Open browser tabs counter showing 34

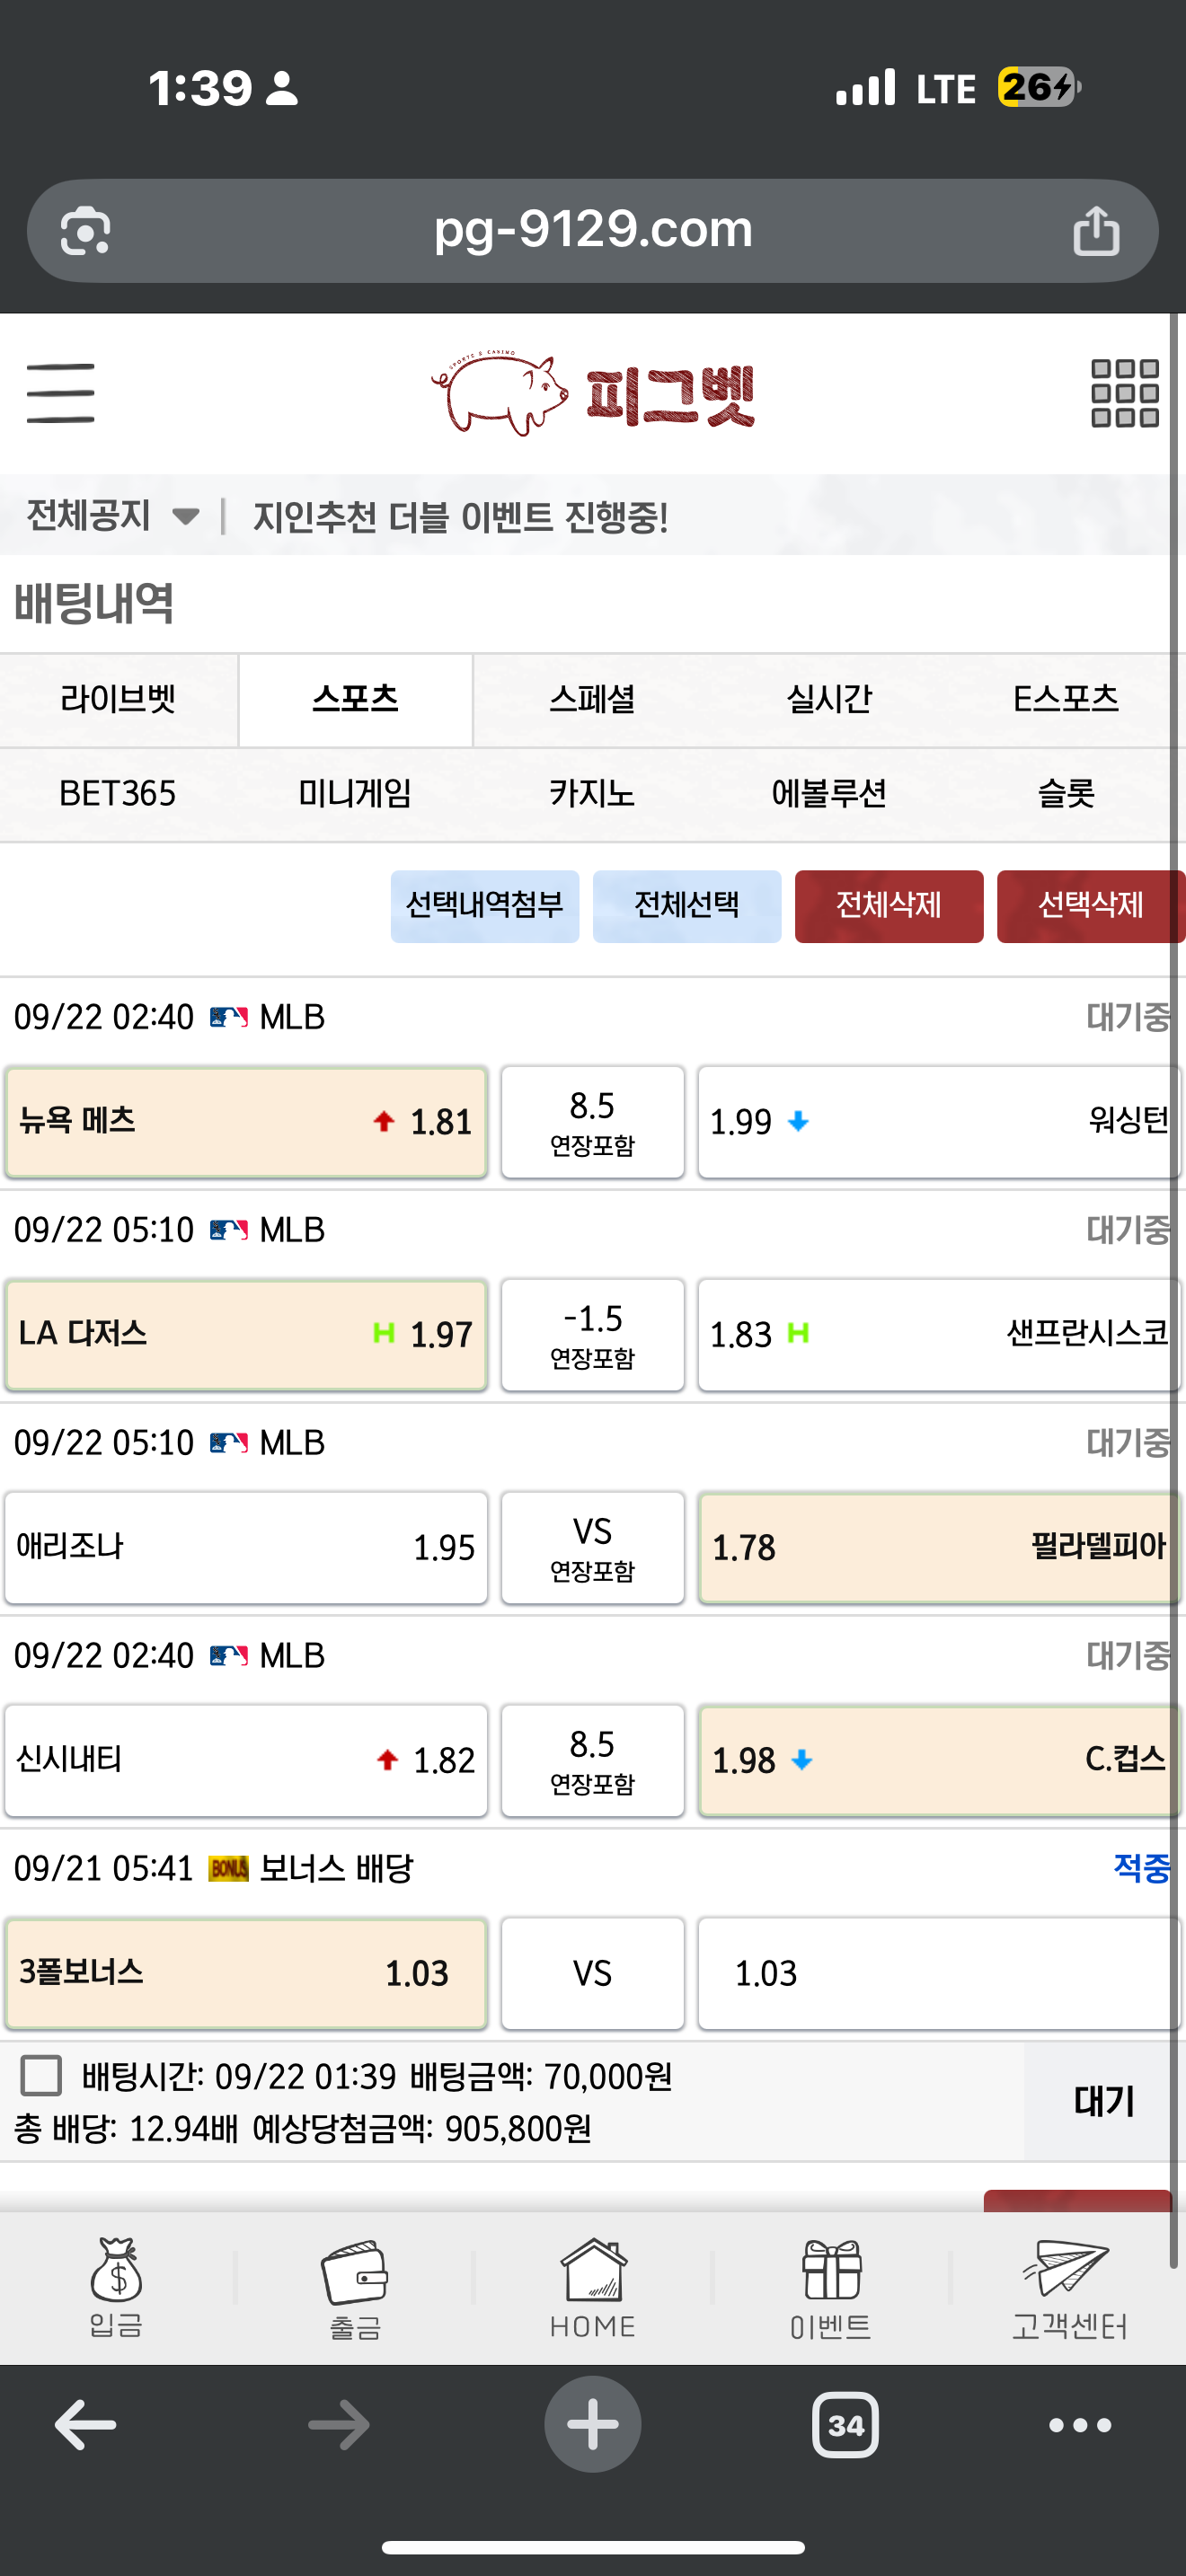pos(845,2424)
